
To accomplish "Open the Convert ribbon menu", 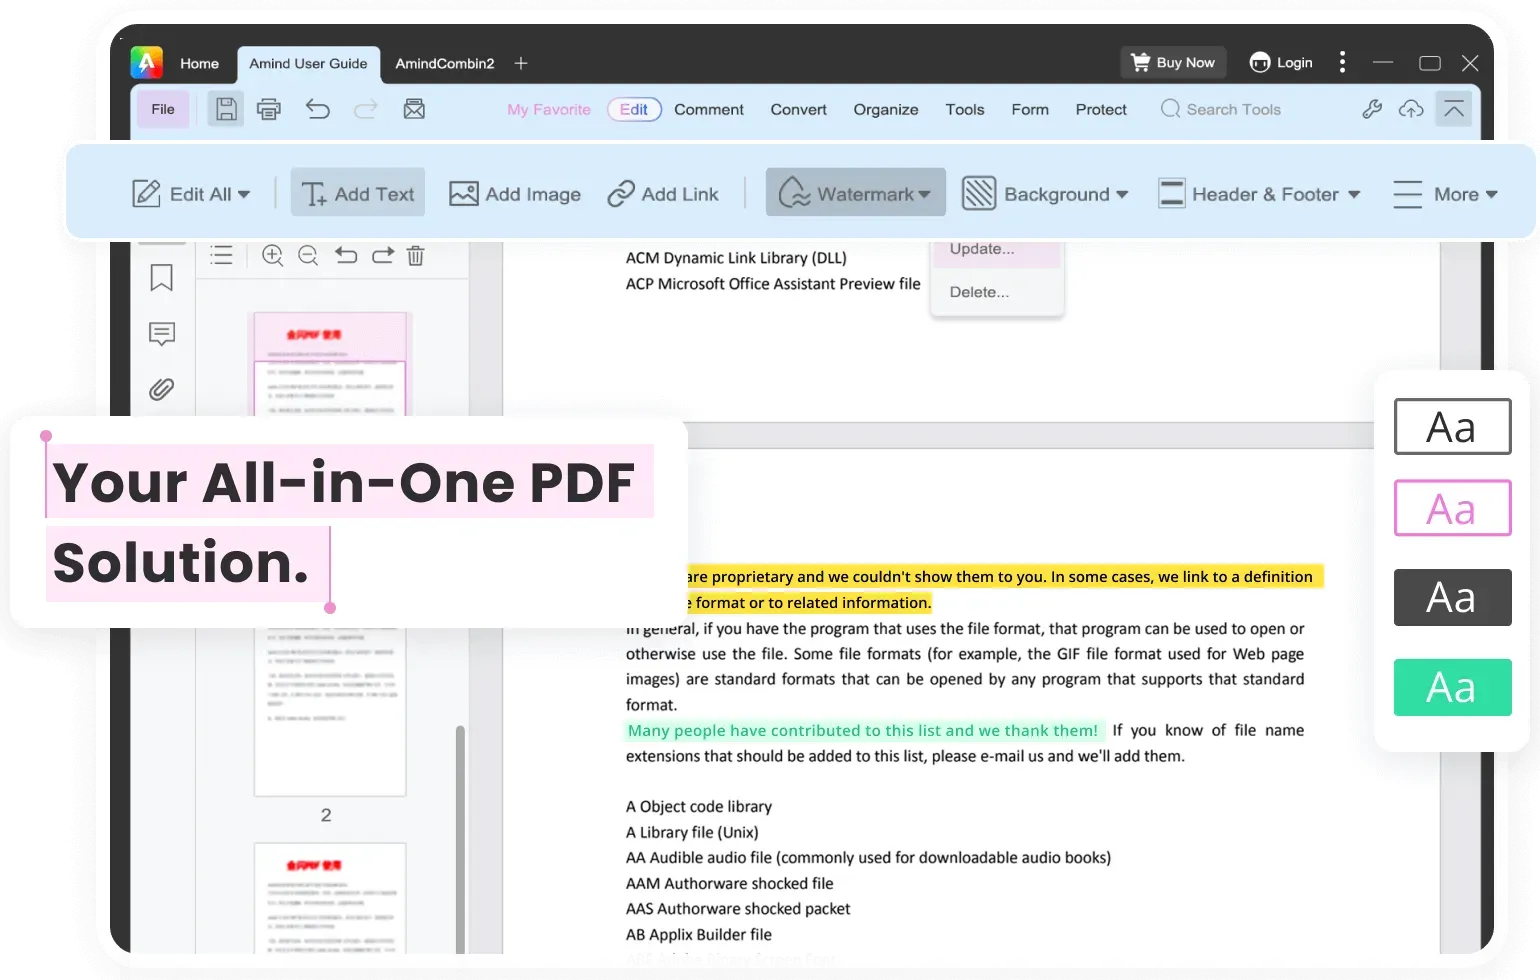I will click(798, 109).
